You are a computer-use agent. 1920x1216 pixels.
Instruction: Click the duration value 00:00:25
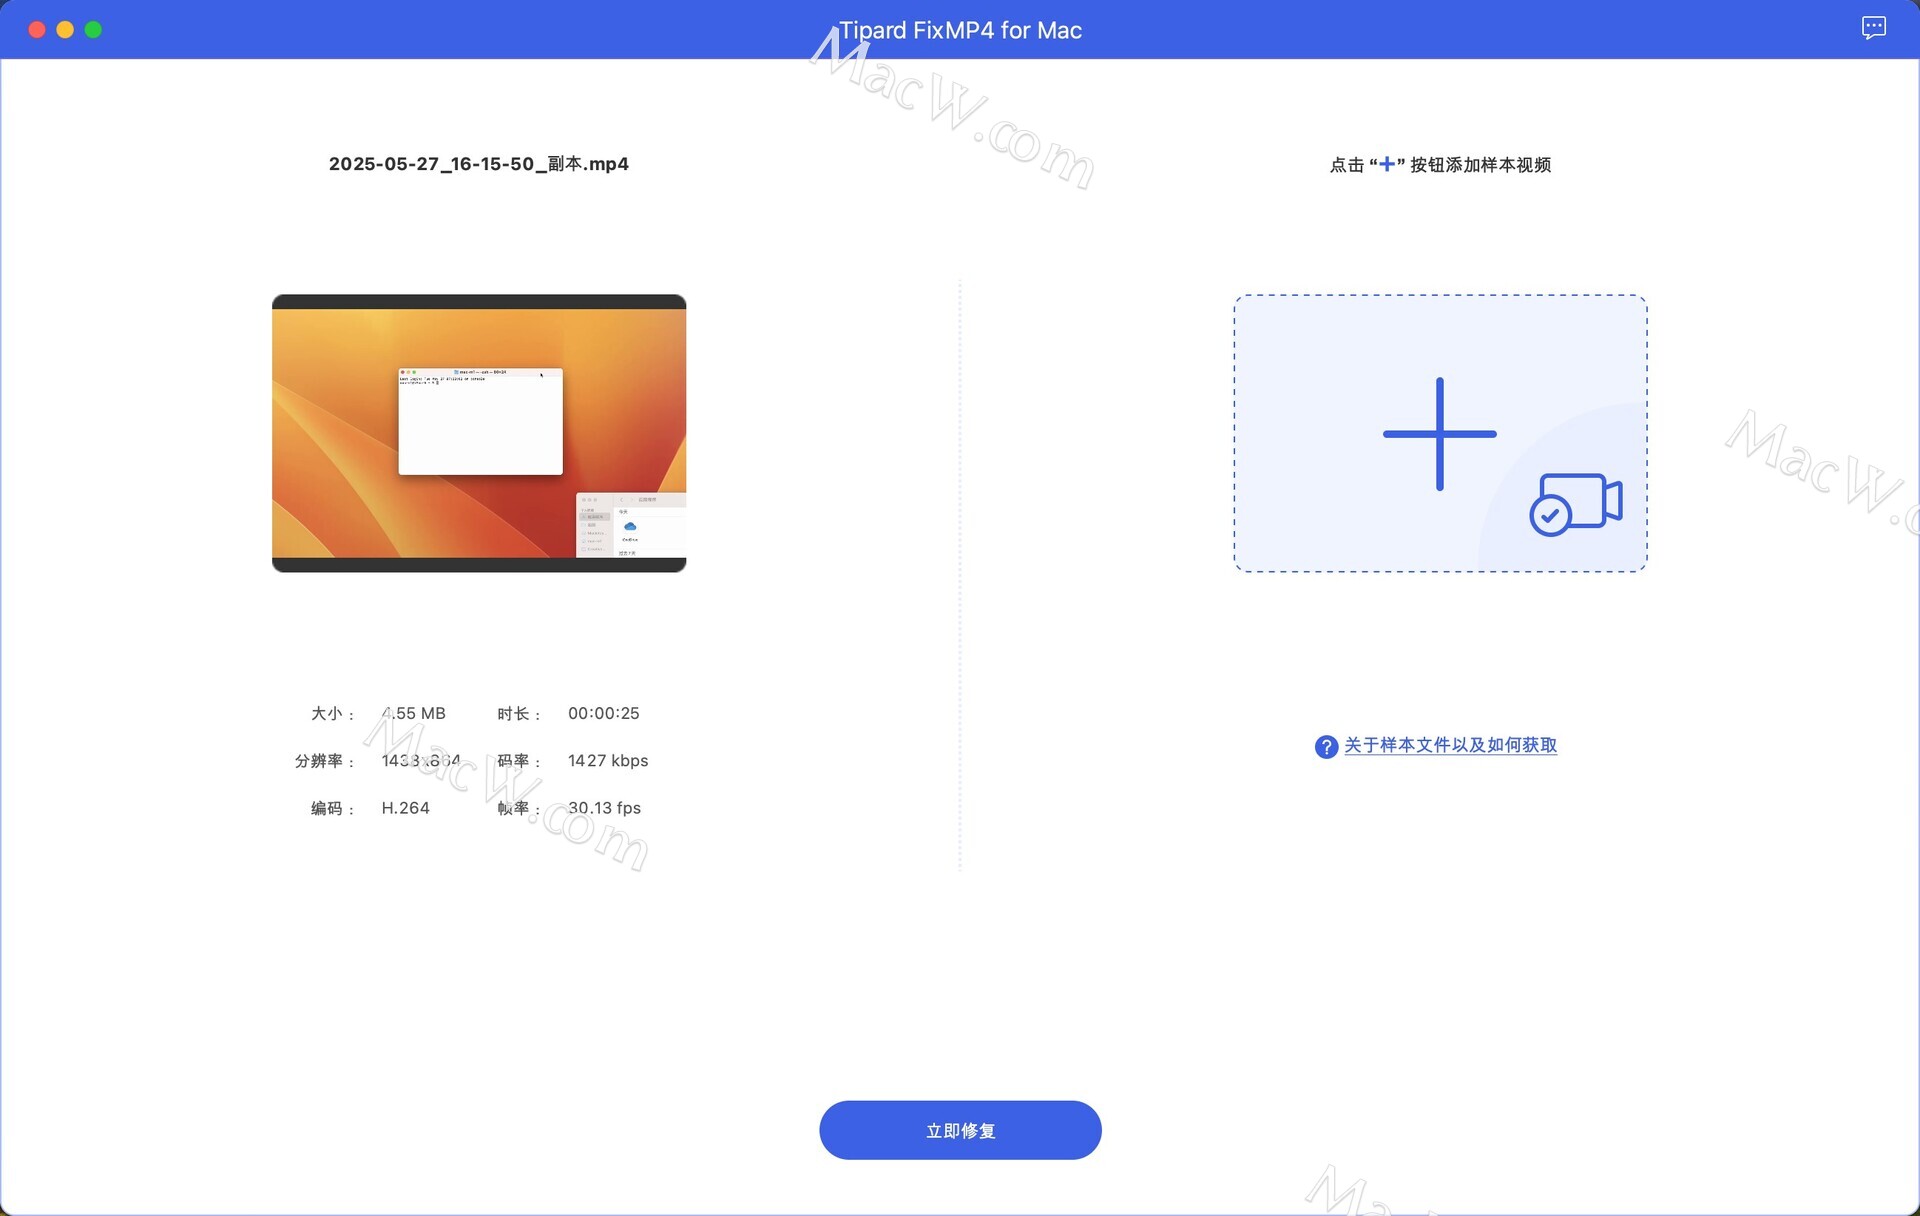coord(604,713)
